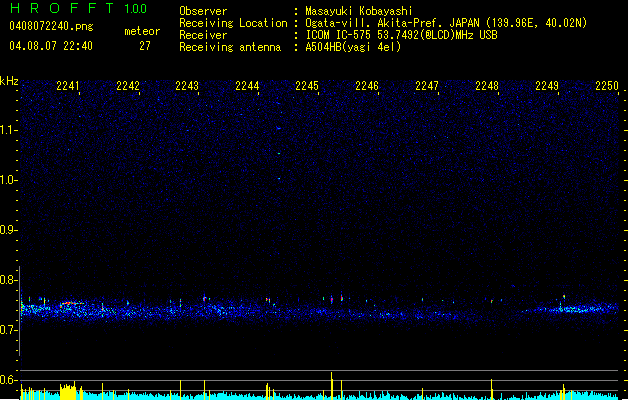Select the filename 0408072240.png
This screenshot has height=400, width=629.
click(51, 26)
